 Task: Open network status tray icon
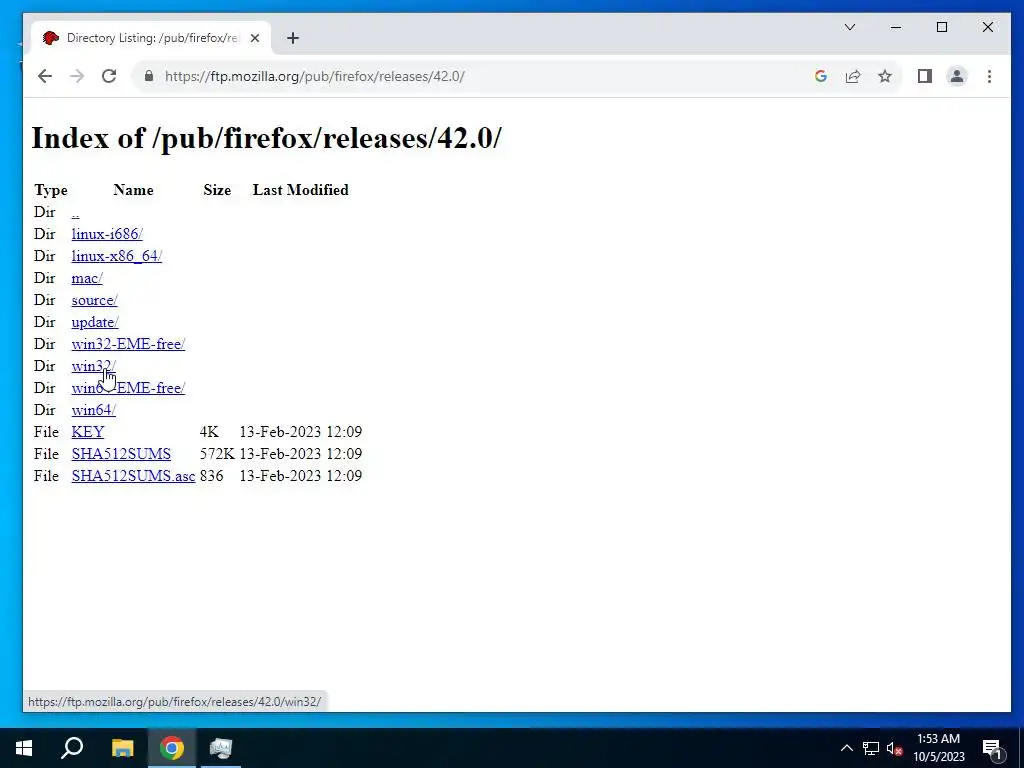[871, 748]
